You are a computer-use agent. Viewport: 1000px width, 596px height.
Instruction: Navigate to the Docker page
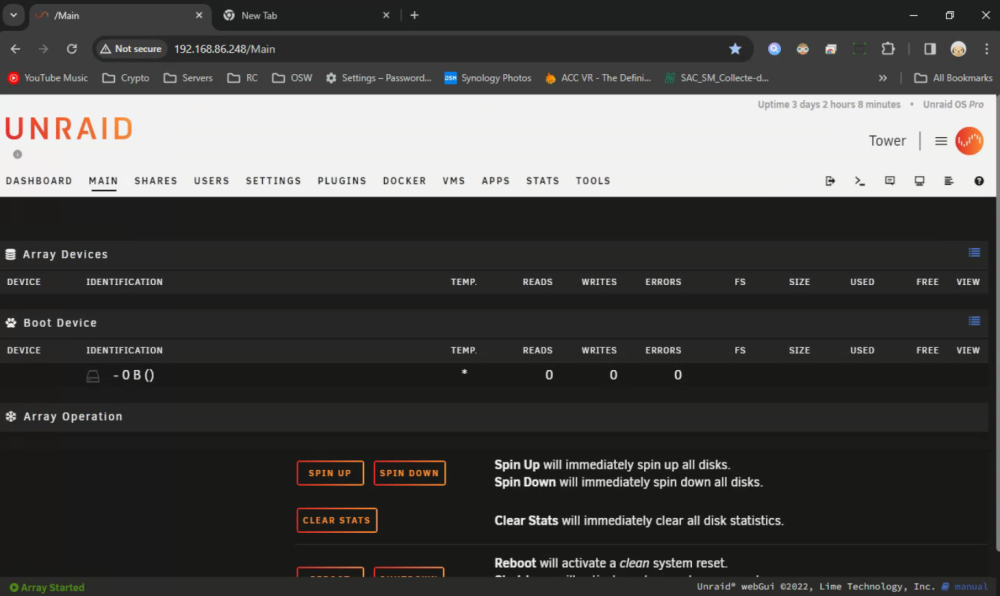coord(404,181)
